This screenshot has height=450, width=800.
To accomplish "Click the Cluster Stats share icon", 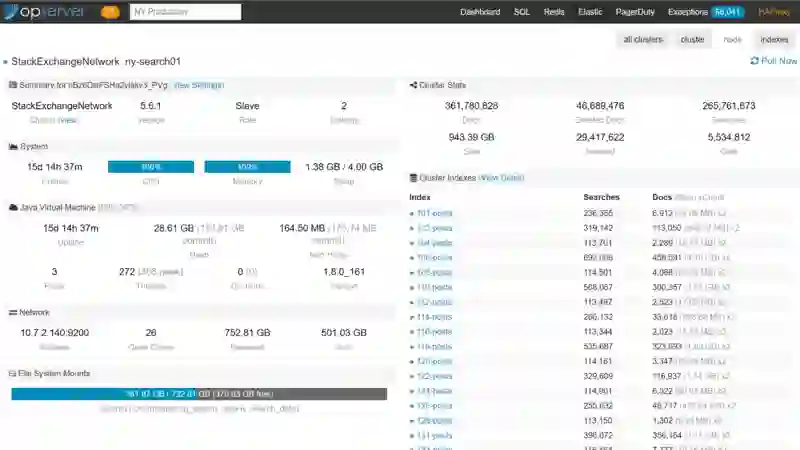I will click(413, 85).
